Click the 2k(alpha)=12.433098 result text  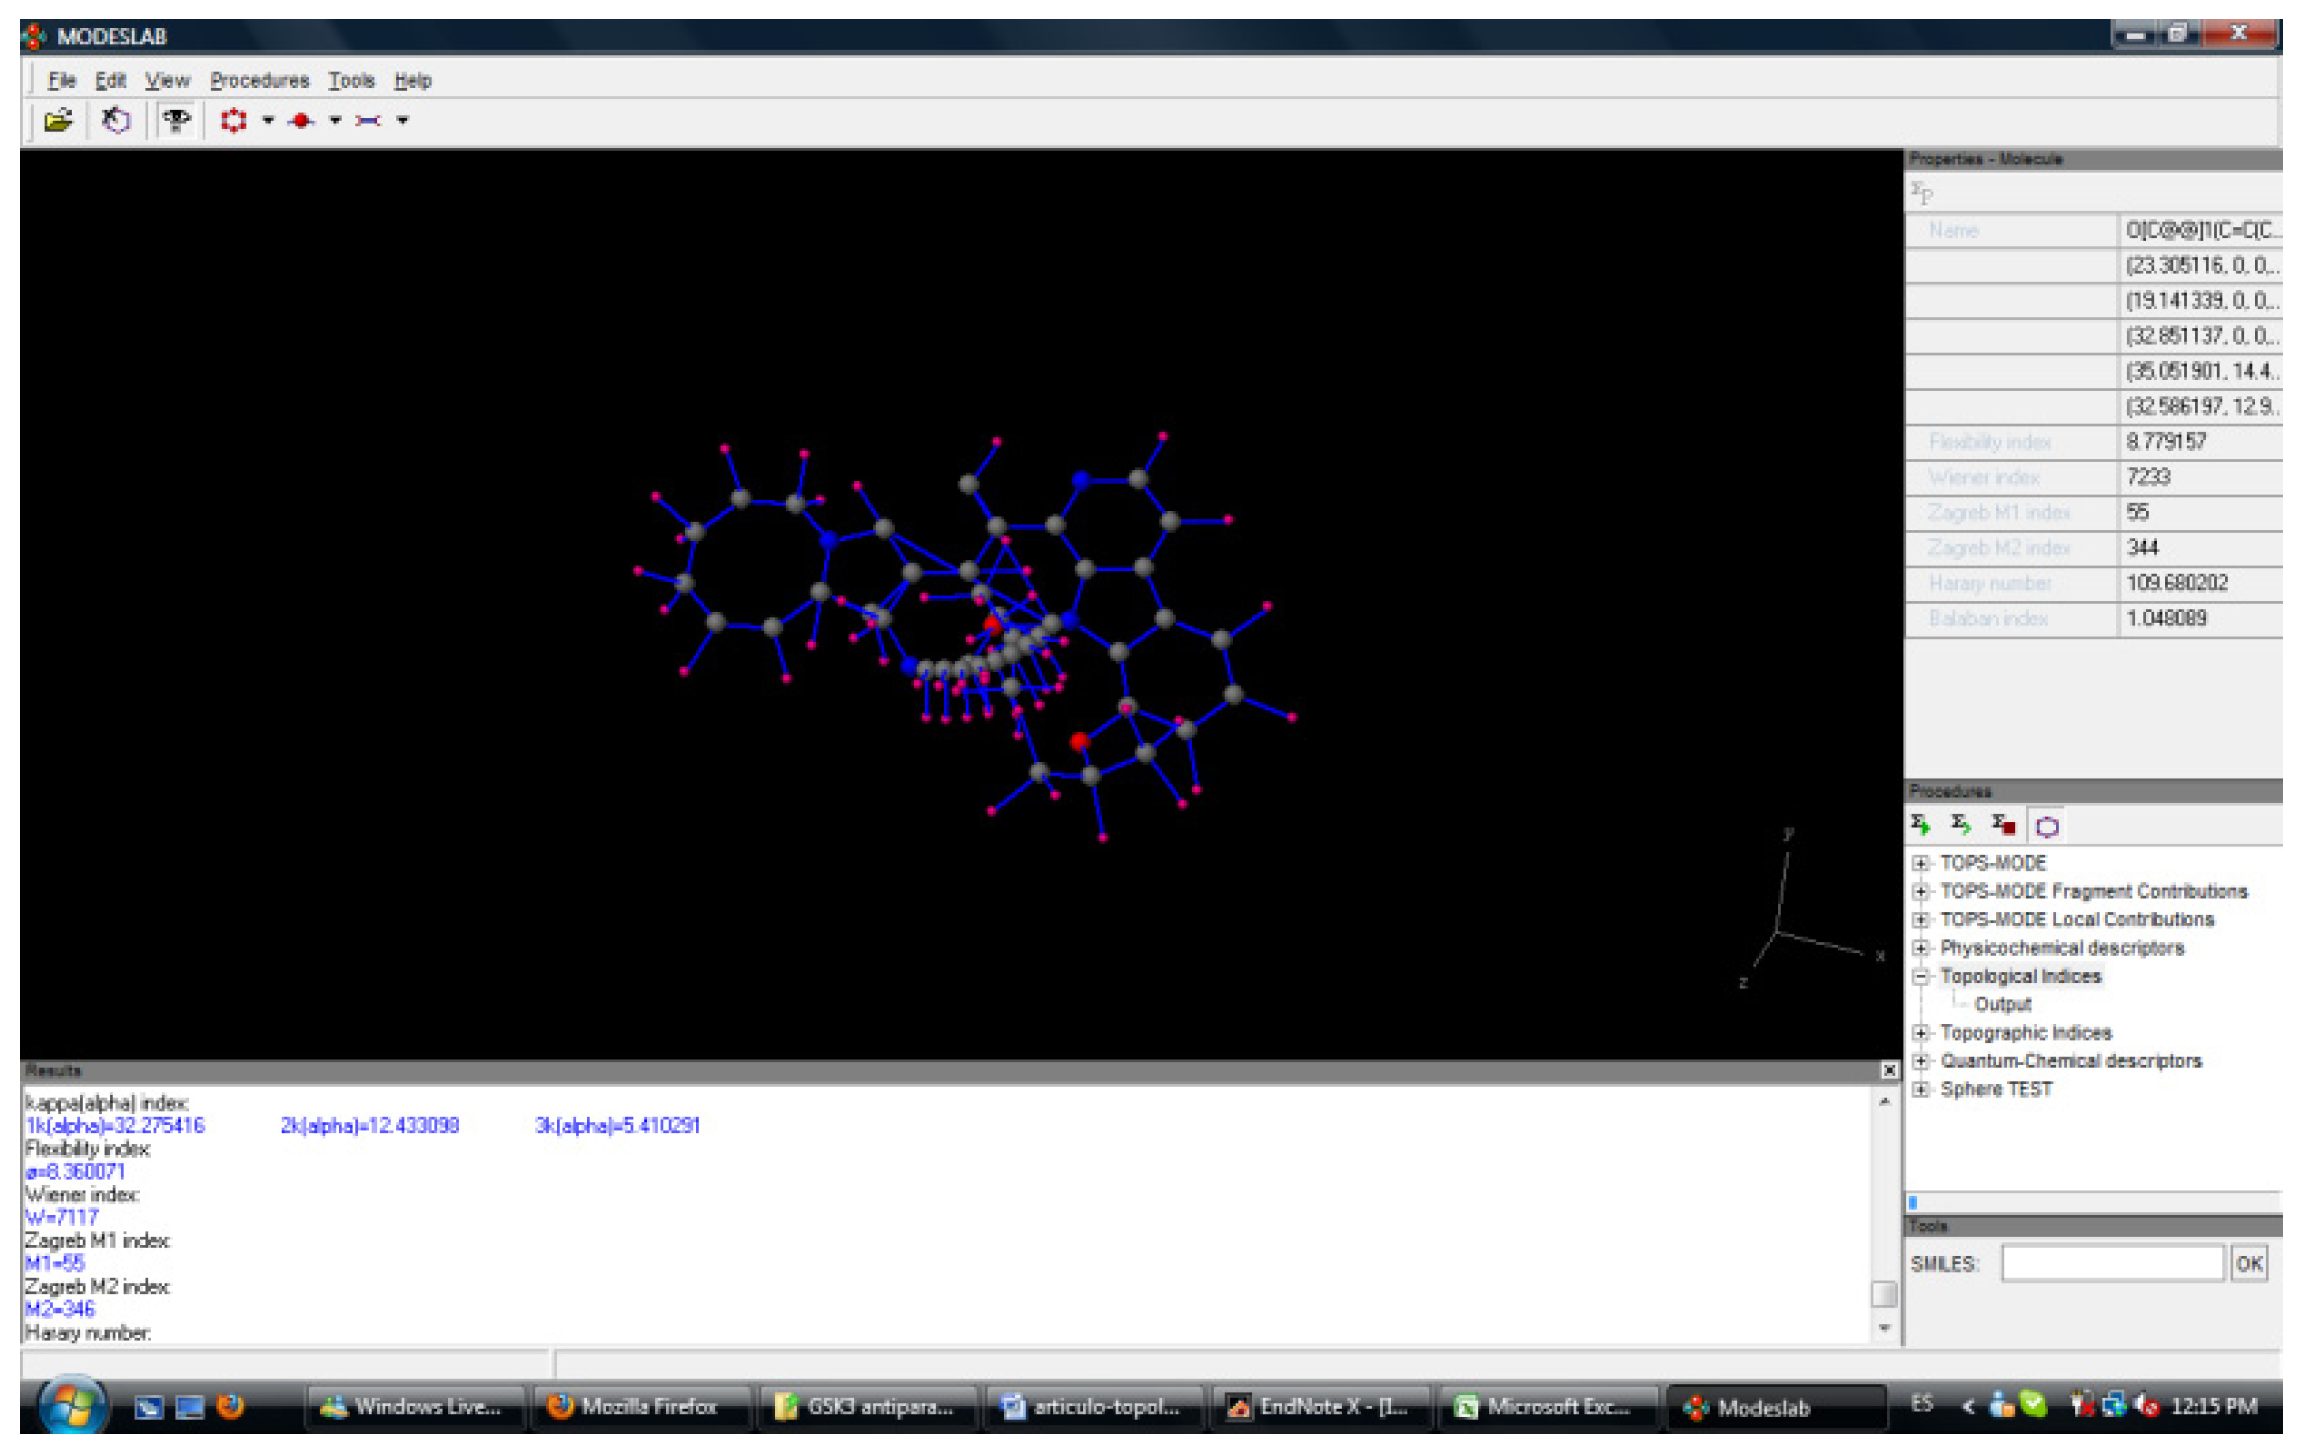[x=369, y=1125]
